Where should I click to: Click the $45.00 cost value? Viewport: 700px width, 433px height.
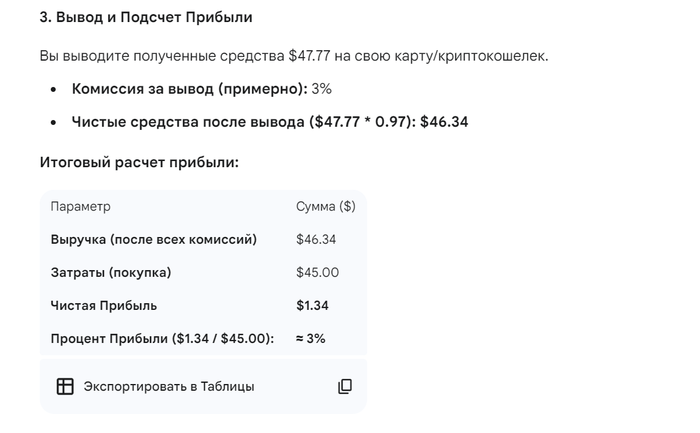(x=317, y=273)
